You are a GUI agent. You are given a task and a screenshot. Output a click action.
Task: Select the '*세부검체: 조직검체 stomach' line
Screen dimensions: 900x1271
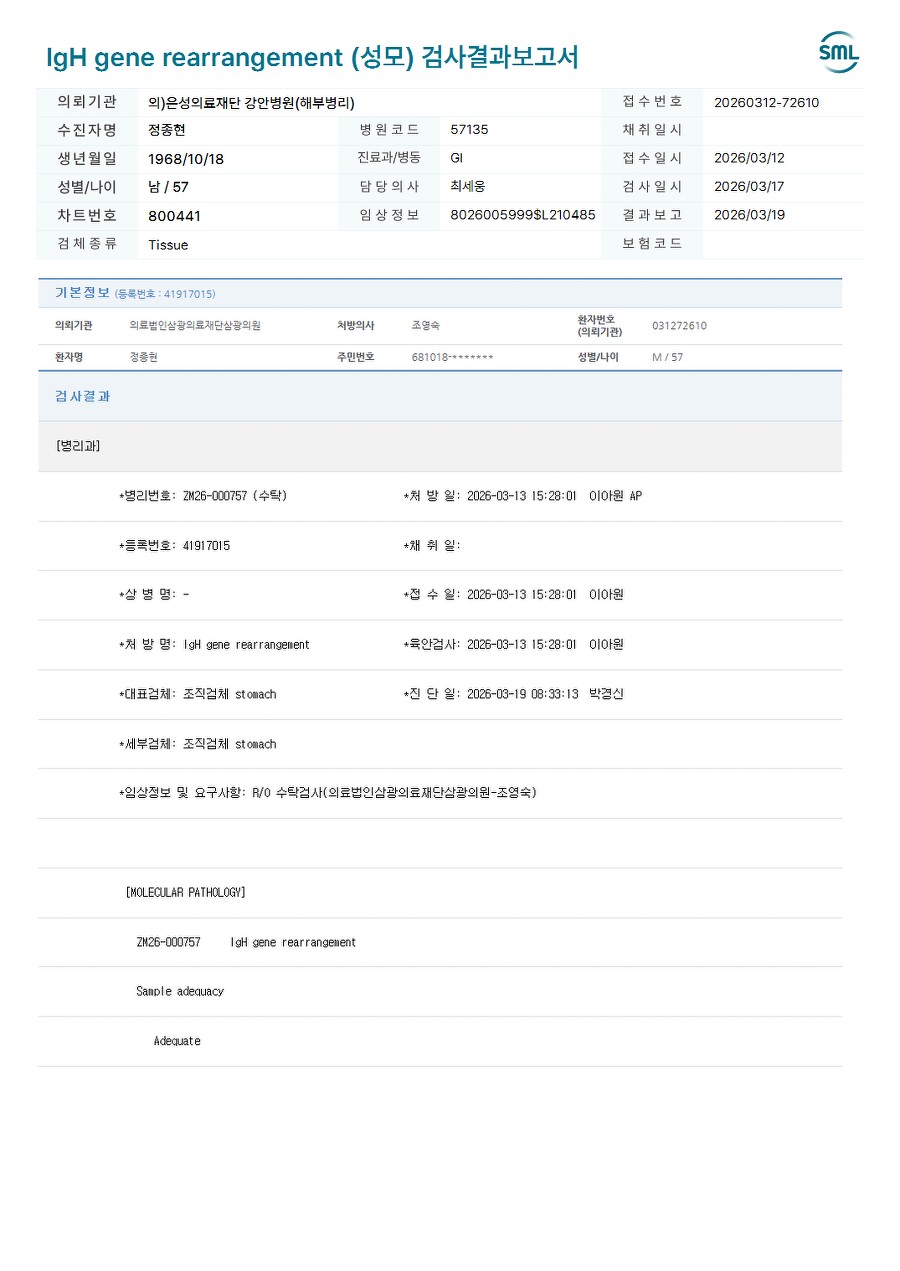pyautogui.click(x=197, y=744)
